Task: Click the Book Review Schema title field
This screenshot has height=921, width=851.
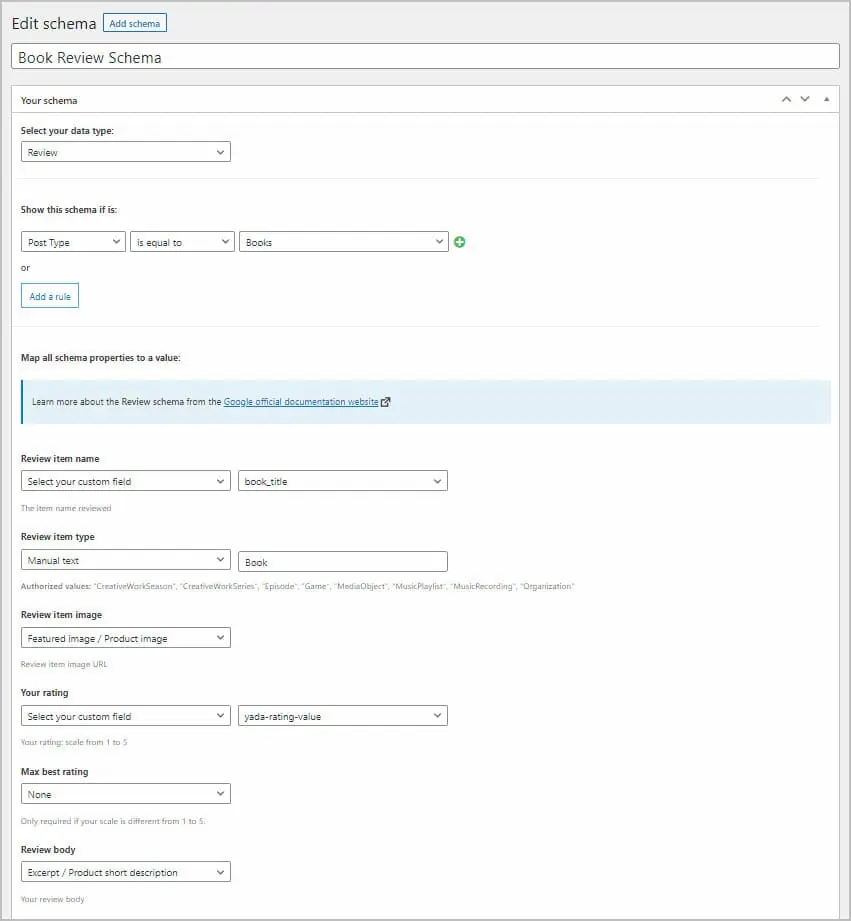Action: [x=425, y=56]
